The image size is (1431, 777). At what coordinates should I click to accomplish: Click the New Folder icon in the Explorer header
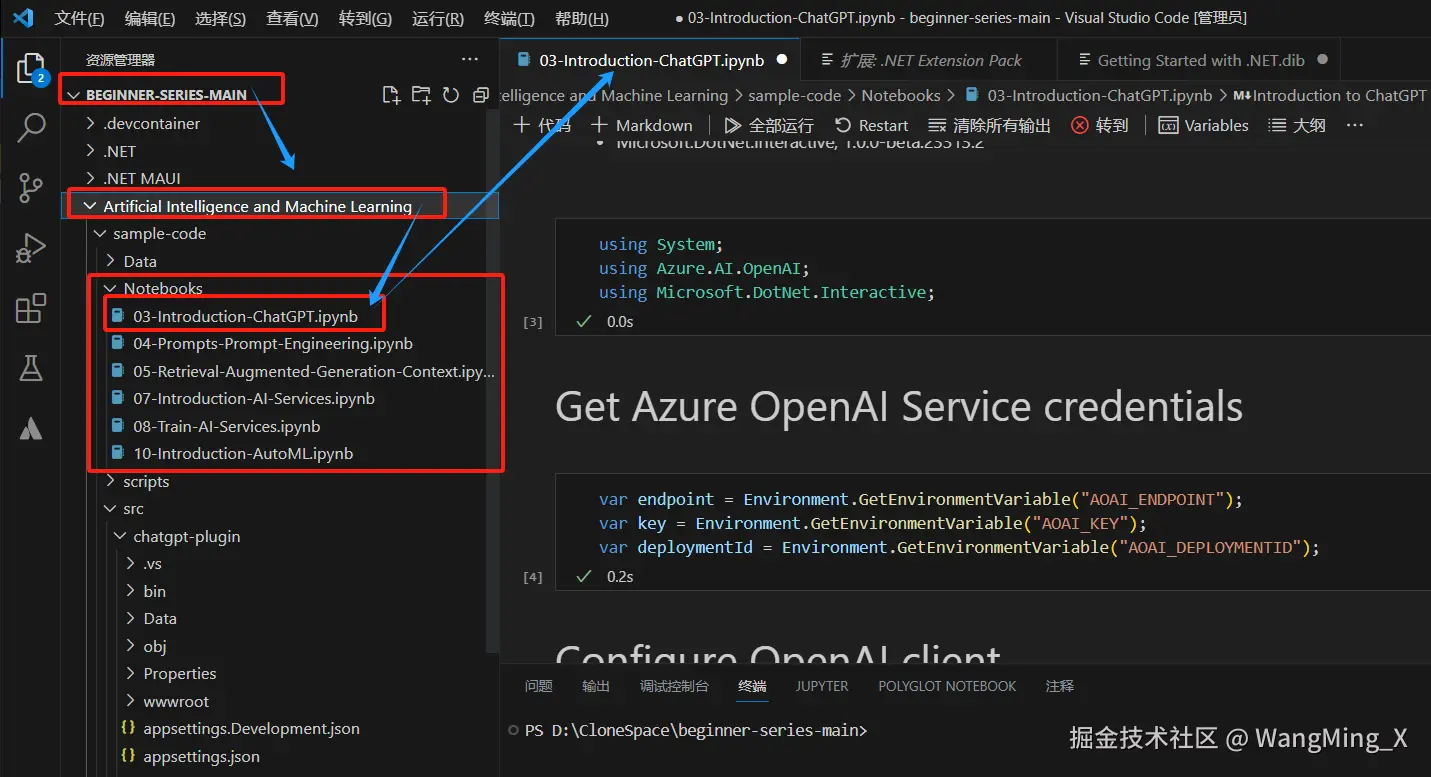[x=422, y=95]
